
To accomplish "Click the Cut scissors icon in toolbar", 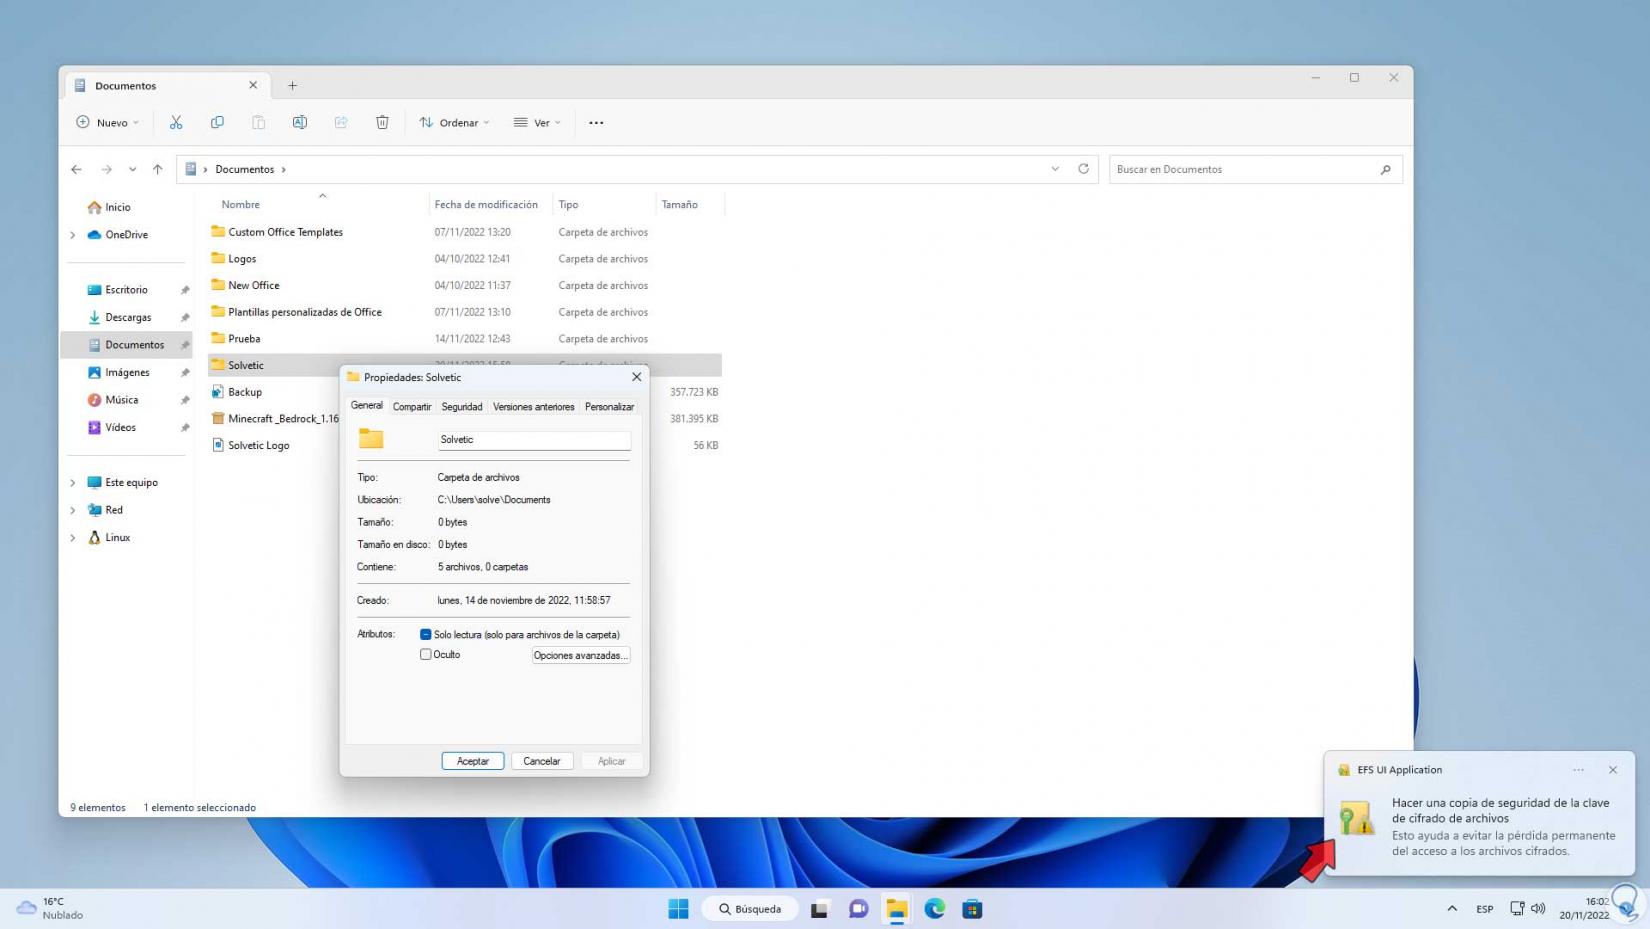I will tap(176, 122).
